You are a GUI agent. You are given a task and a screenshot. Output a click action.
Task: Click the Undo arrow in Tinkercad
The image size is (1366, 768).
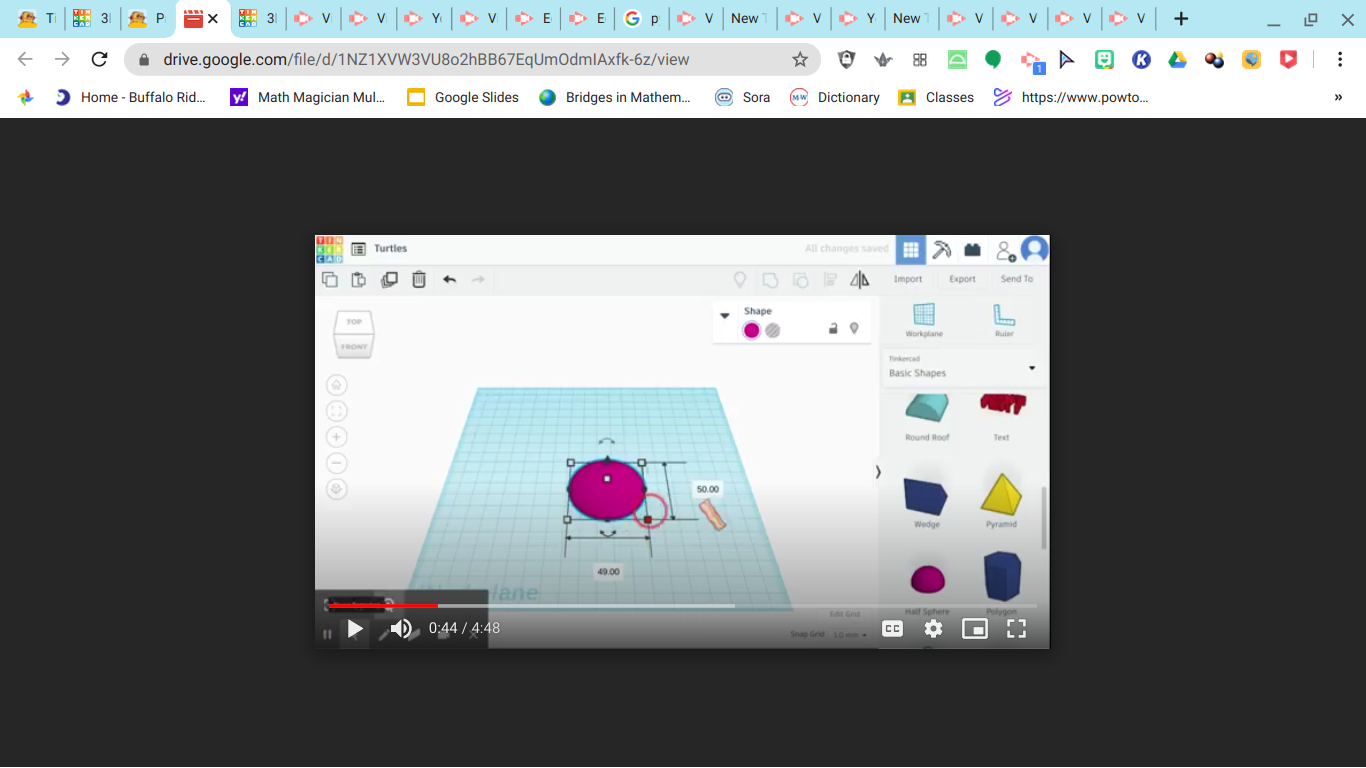tap(449, 280)
